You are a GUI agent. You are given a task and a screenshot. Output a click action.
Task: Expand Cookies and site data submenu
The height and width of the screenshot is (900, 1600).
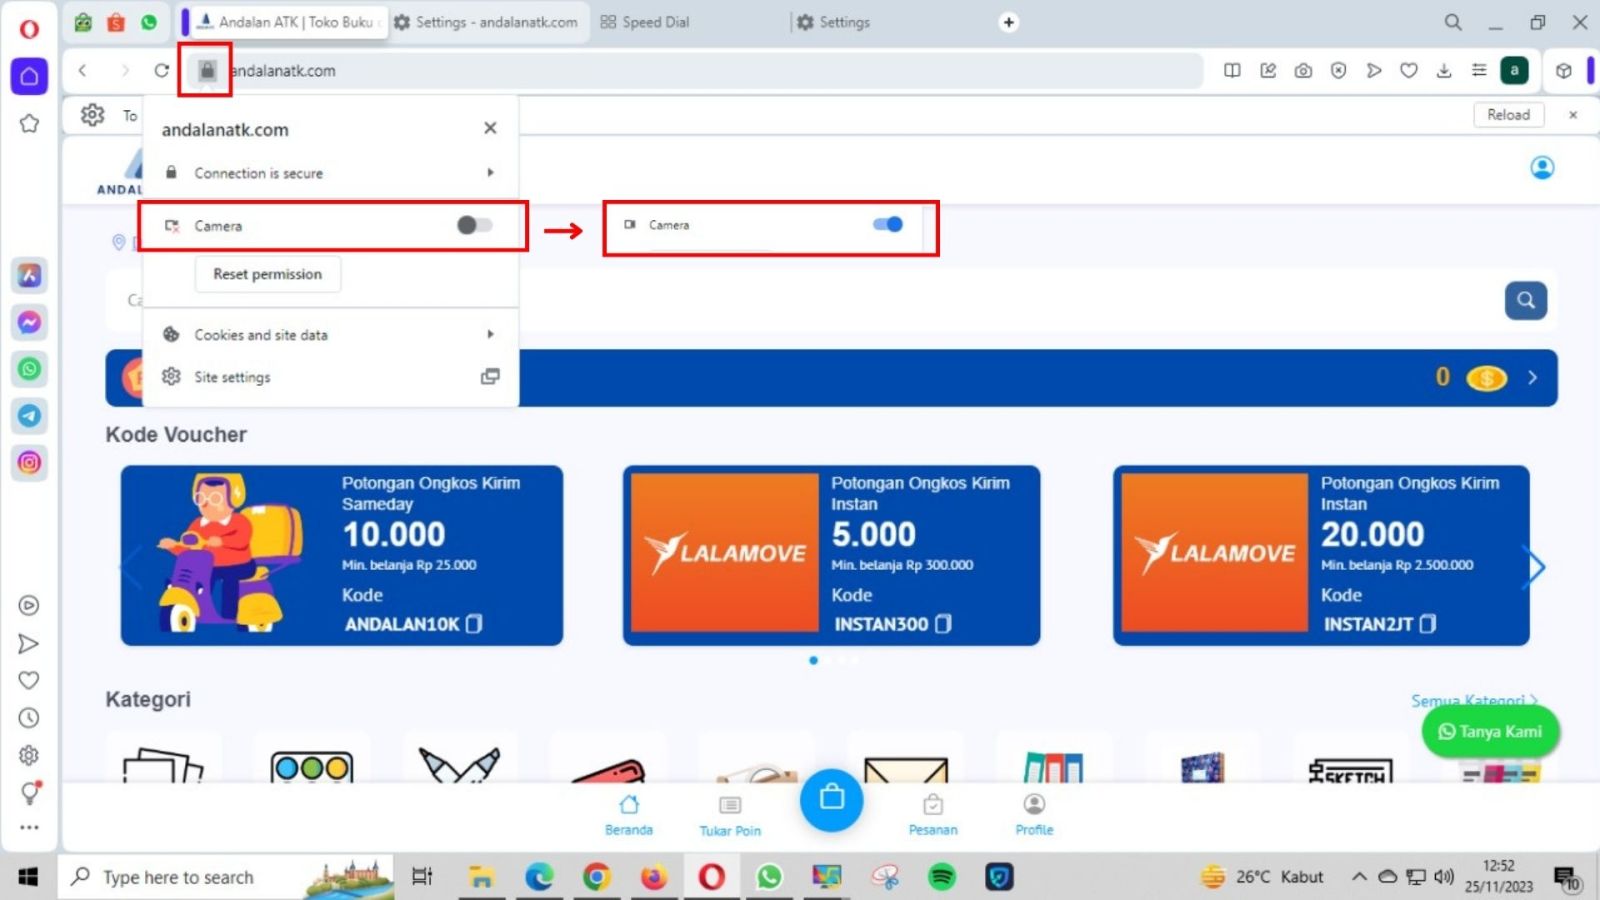(330, 335)
